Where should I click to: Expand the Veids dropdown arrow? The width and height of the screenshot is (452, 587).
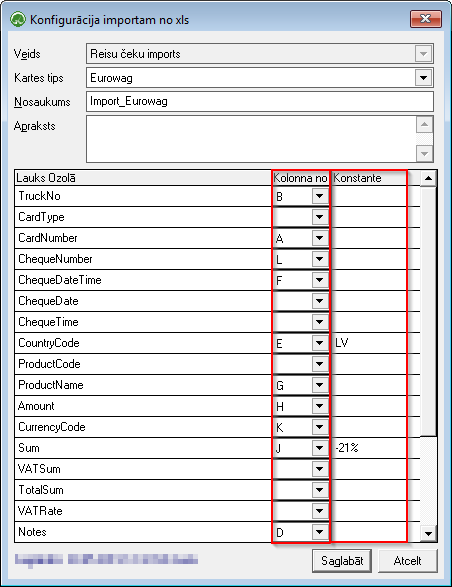coord(424,54)
